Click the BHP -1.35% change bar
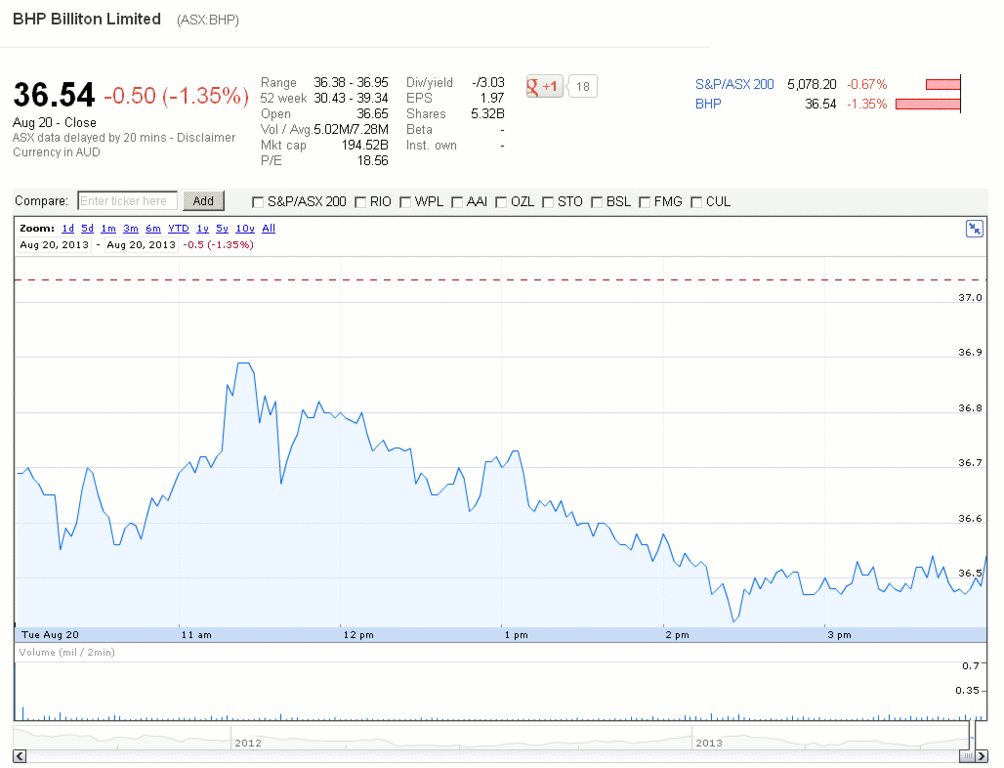1004x768 pixels. (x=928, y=104)
